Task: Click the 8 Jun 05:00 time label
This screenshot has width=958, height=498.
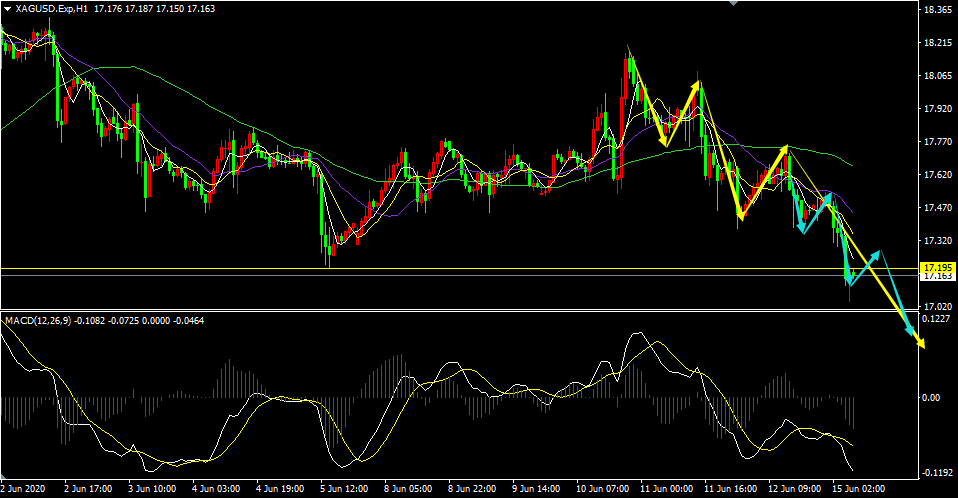Action: 408,489
